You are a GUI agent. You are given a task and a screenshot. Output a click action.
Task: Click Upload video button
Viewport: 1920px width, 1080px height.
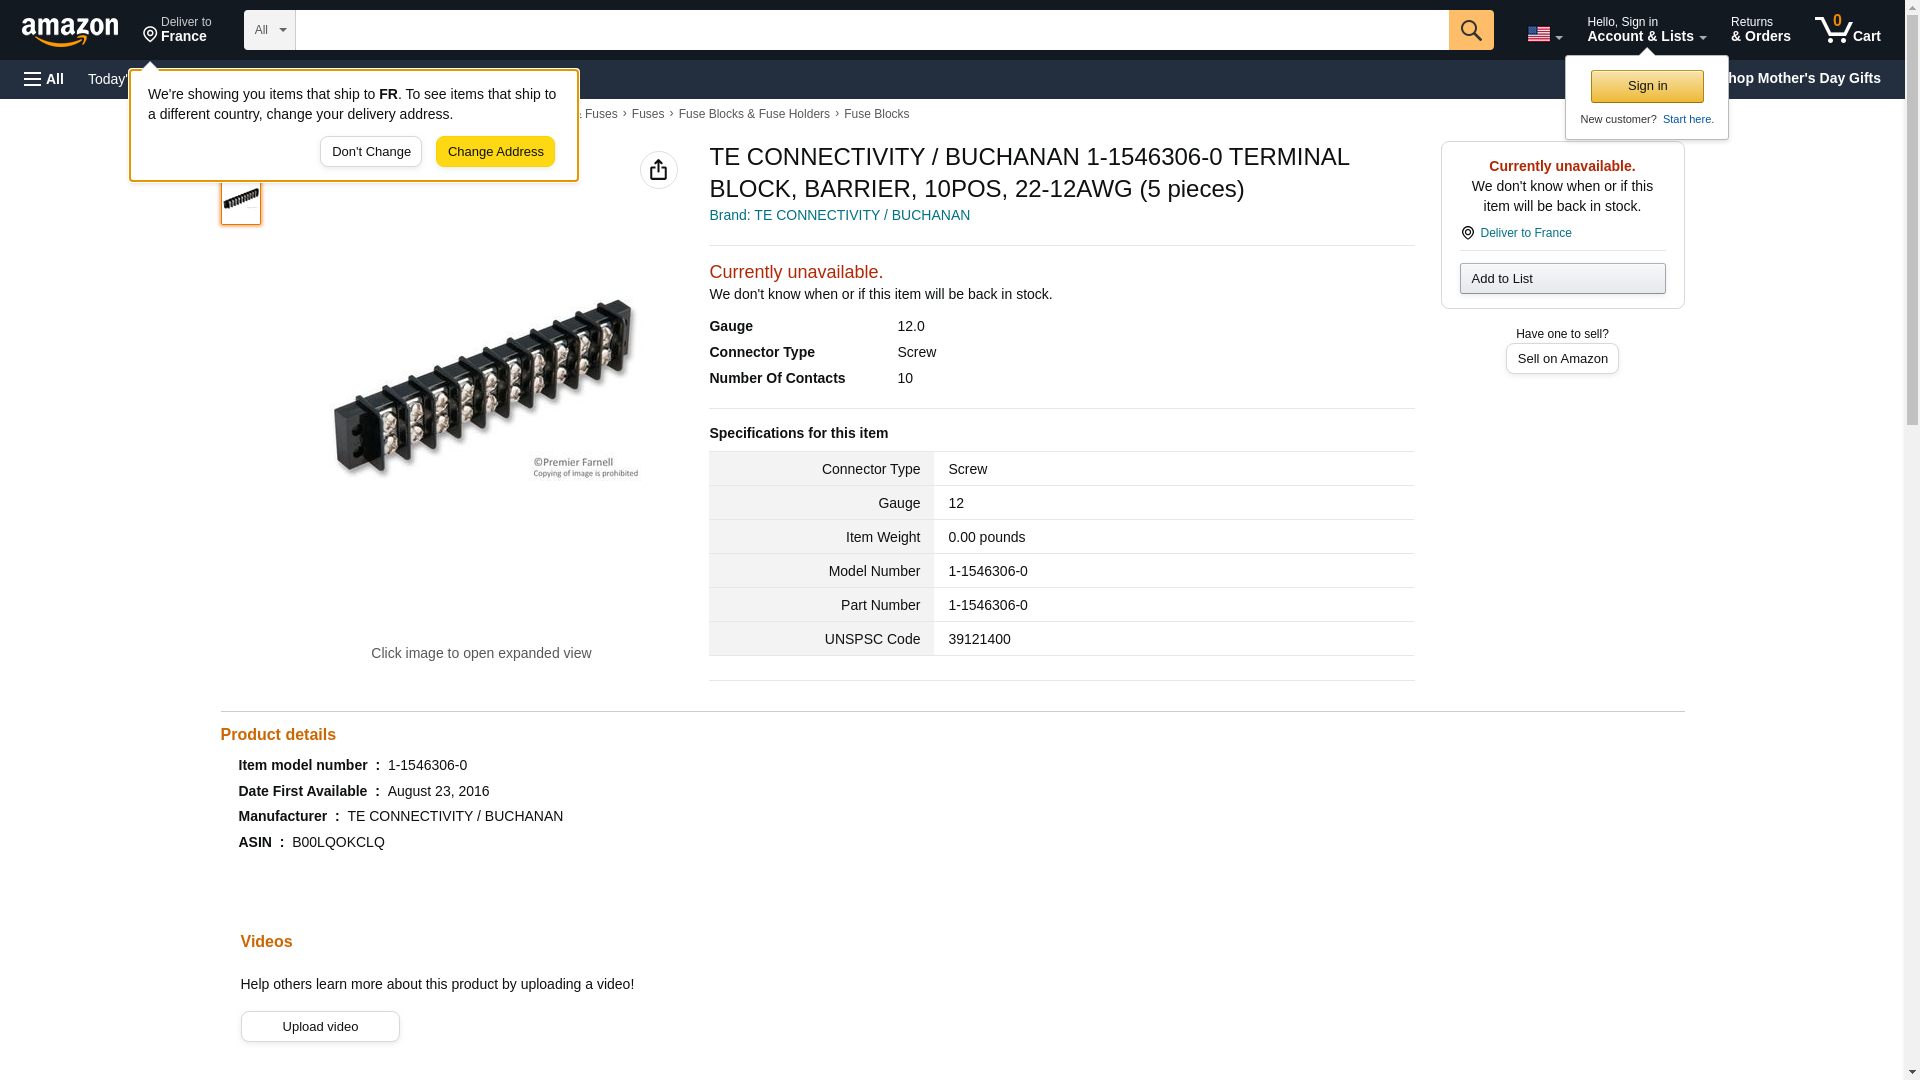[320, 1026]
